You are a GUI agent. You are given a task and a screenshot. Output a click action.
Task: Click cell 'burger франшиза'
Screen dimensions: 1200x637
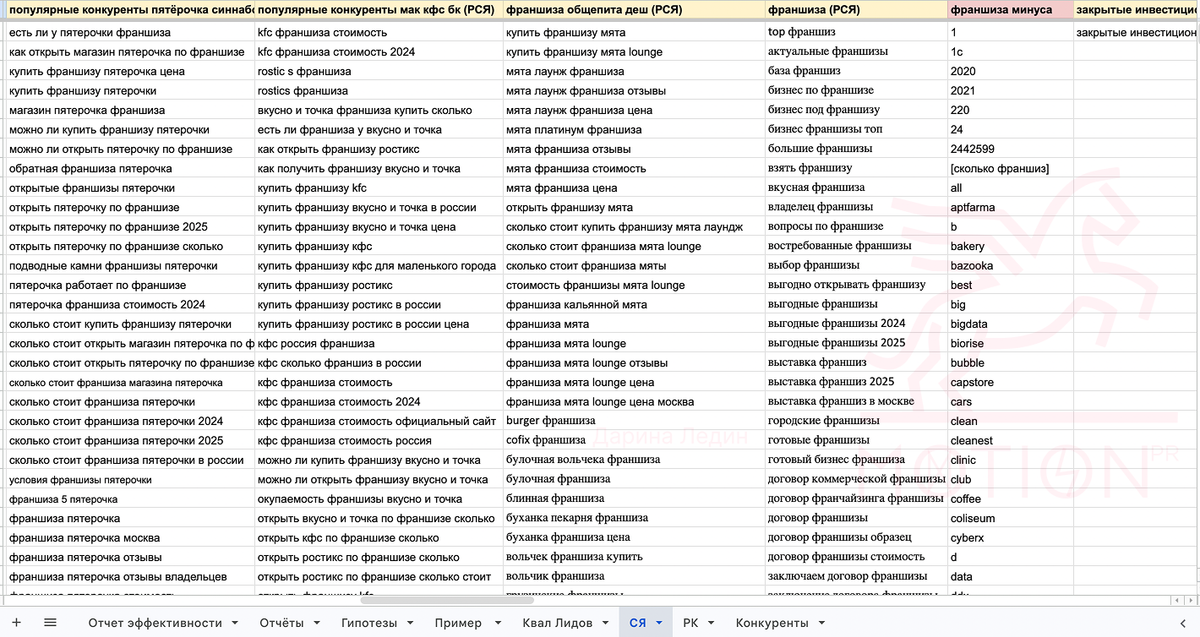tap(632, 421)
